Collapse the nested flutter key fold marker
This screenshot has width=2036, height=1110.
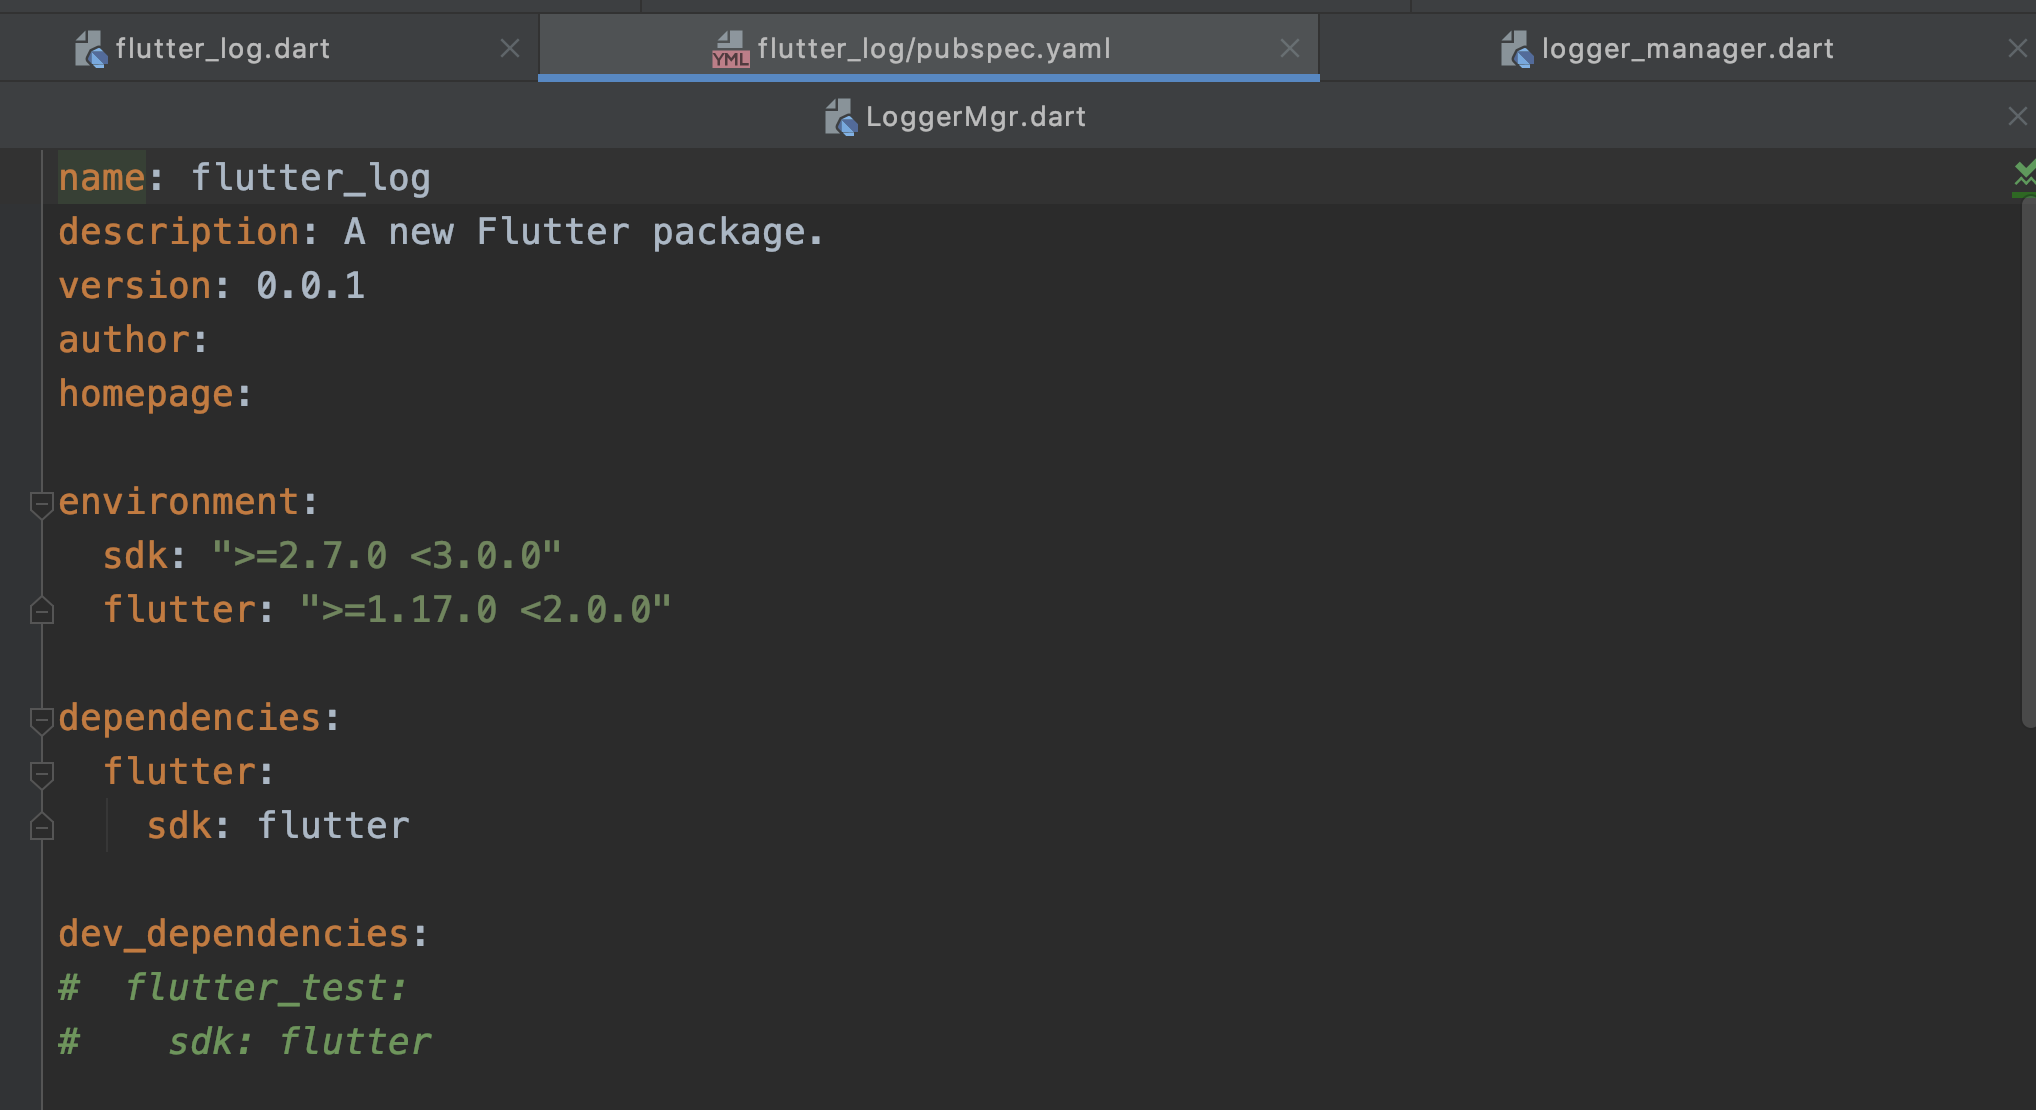pos(41,773)
